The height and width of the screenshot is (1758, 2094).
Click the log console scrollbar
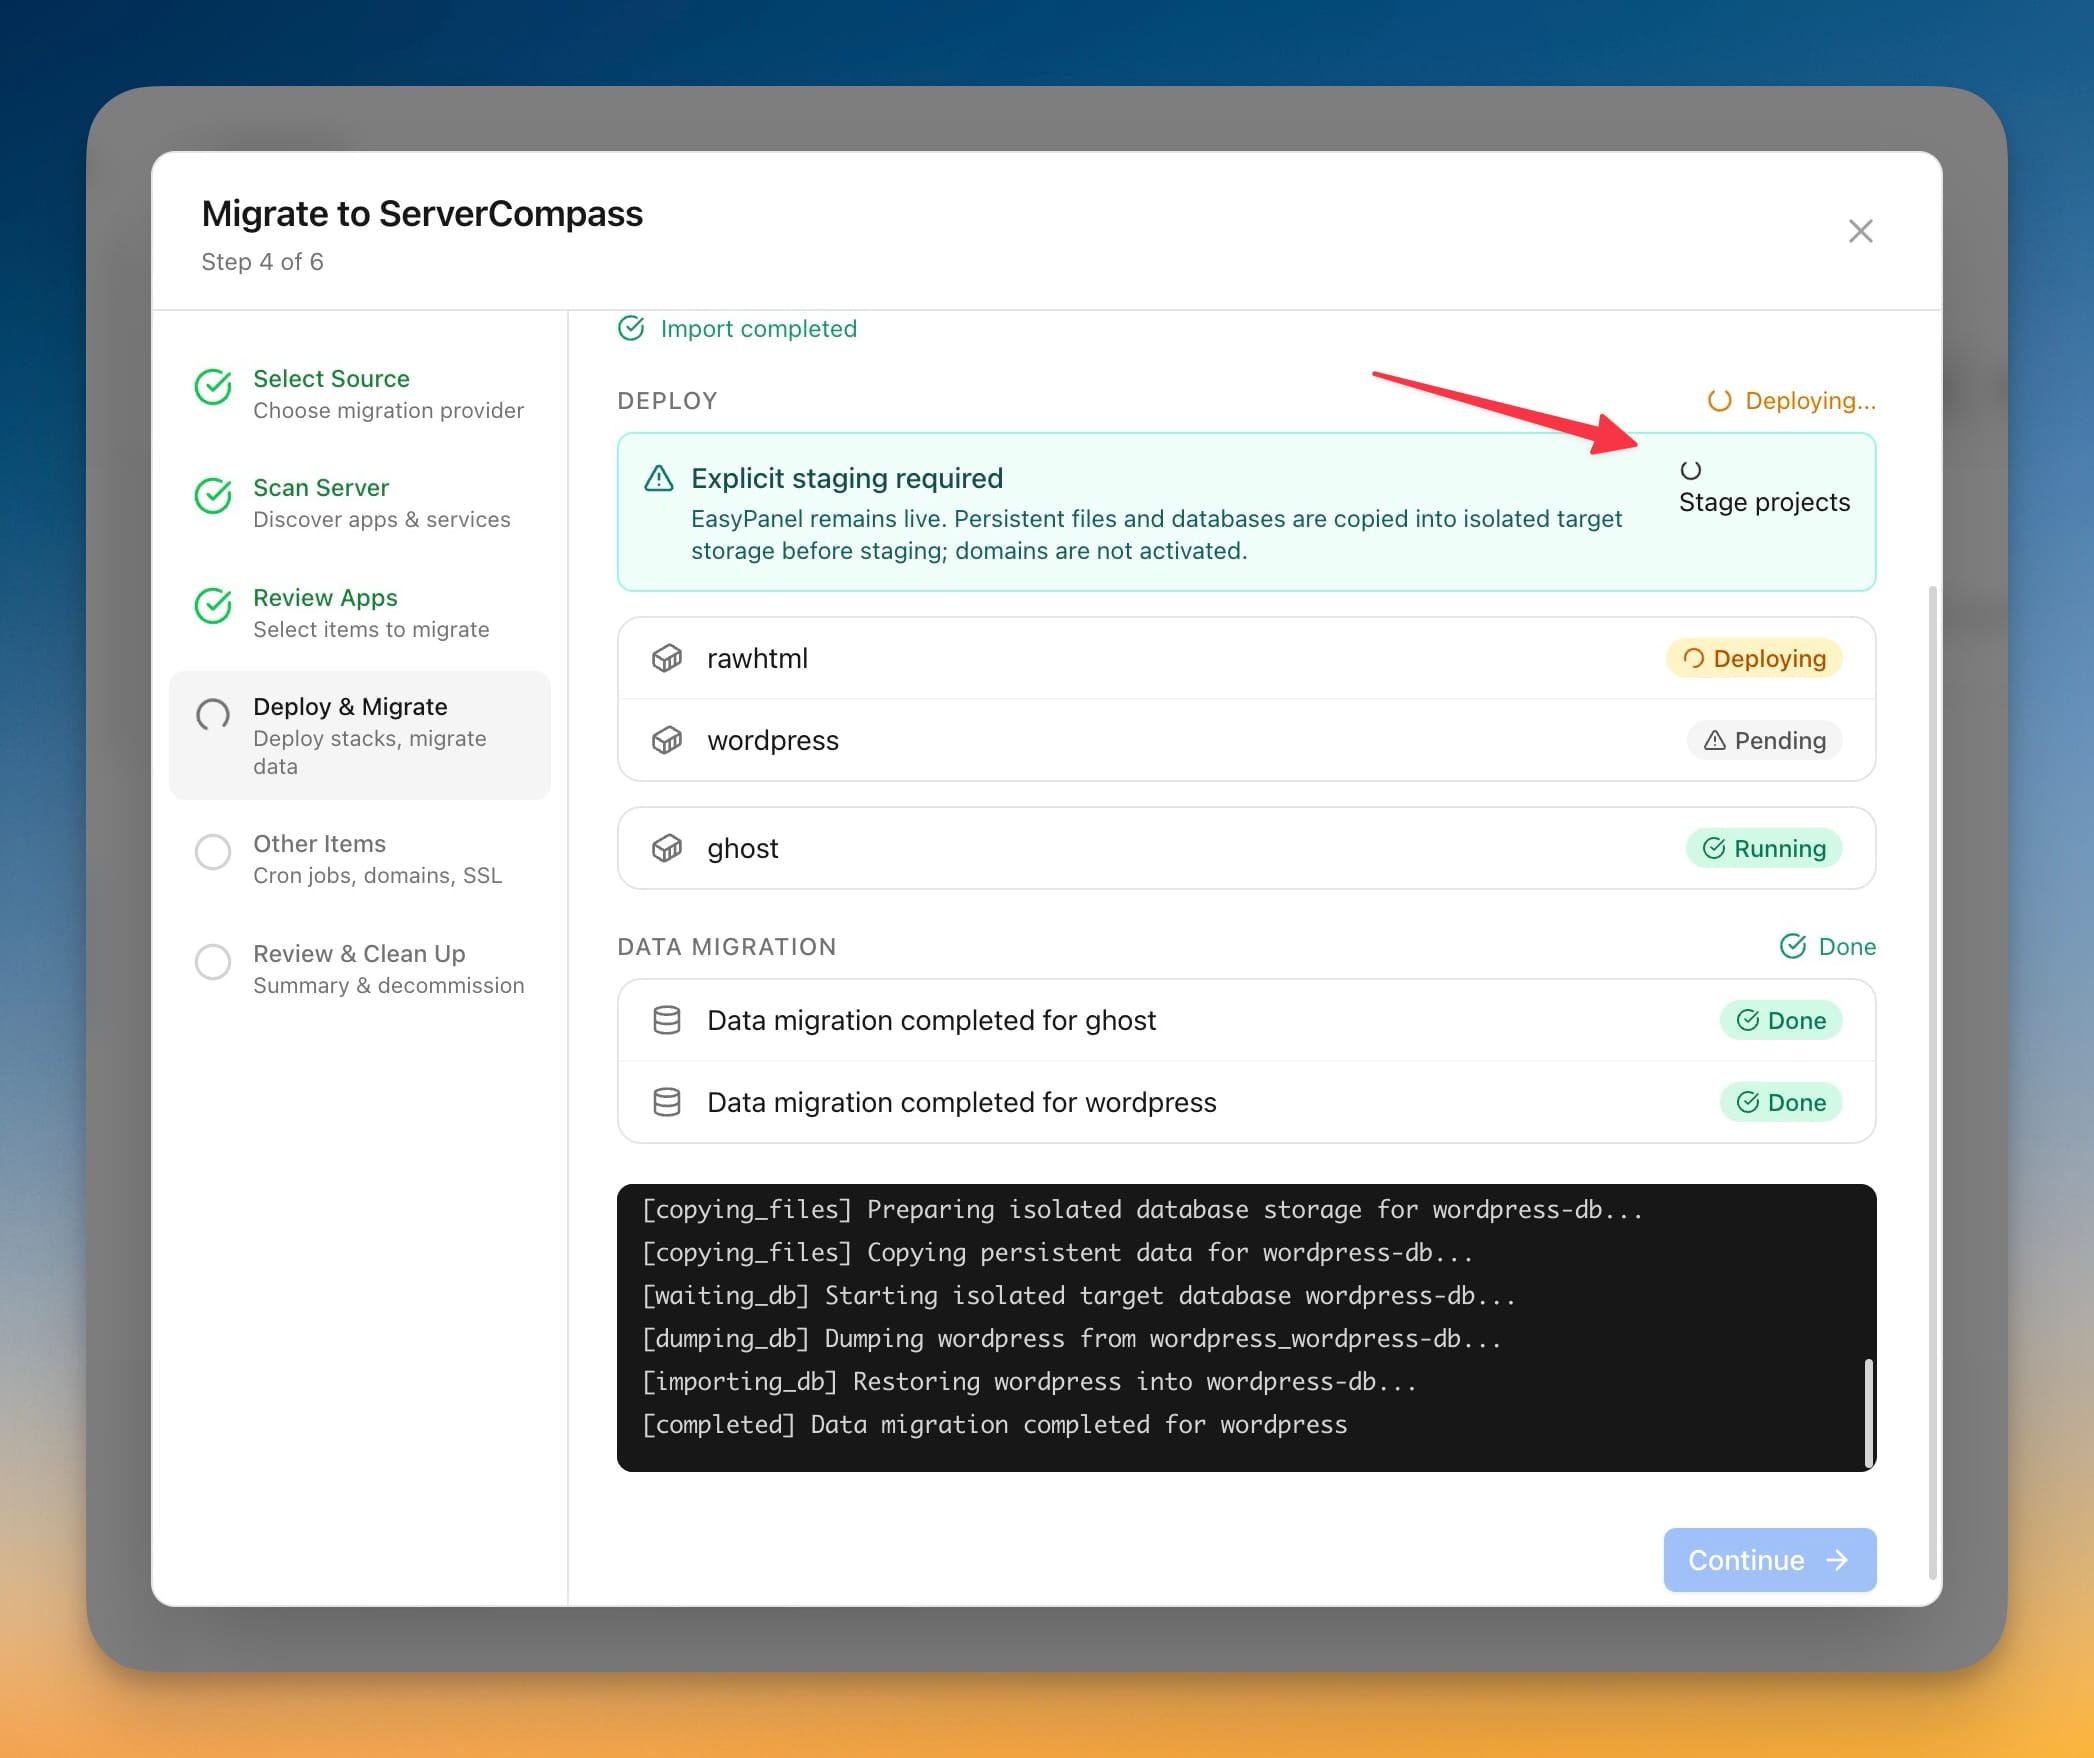(x=1868, y=1413)
